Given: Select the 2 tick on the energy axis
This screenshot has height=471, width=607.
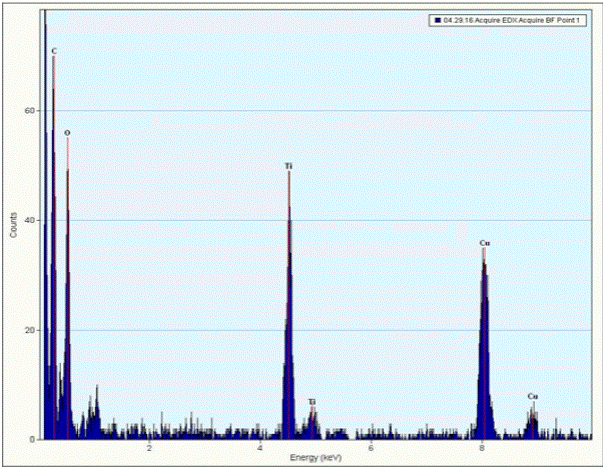Looking at the screenshot, I should 149,447.
